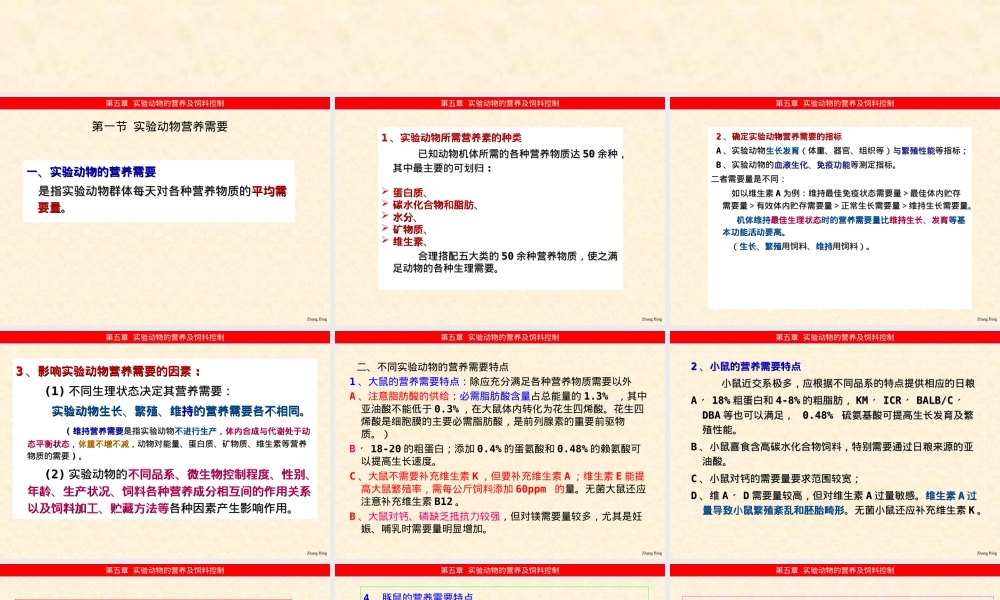Click line (1) 不同生理状态决定其营养需要
Screen dimensions: 1000x600
[x=138, y=391]
